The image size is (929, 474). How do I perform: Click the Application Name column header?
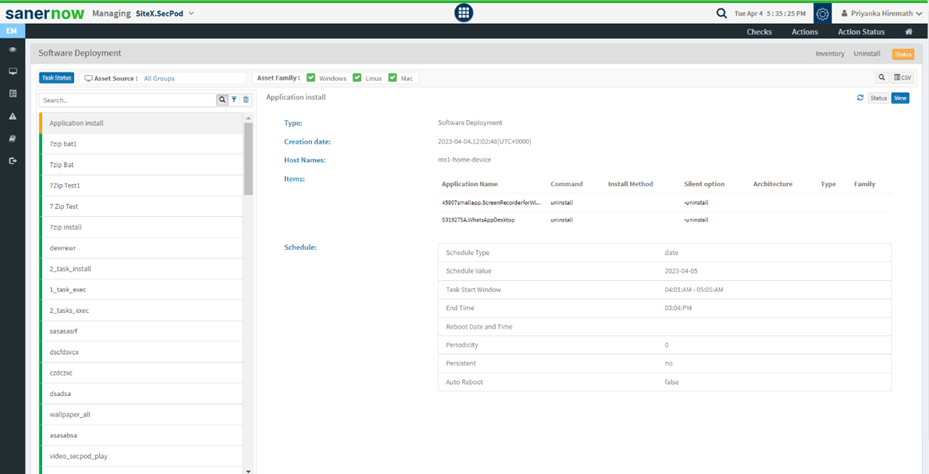pos(470,184)
